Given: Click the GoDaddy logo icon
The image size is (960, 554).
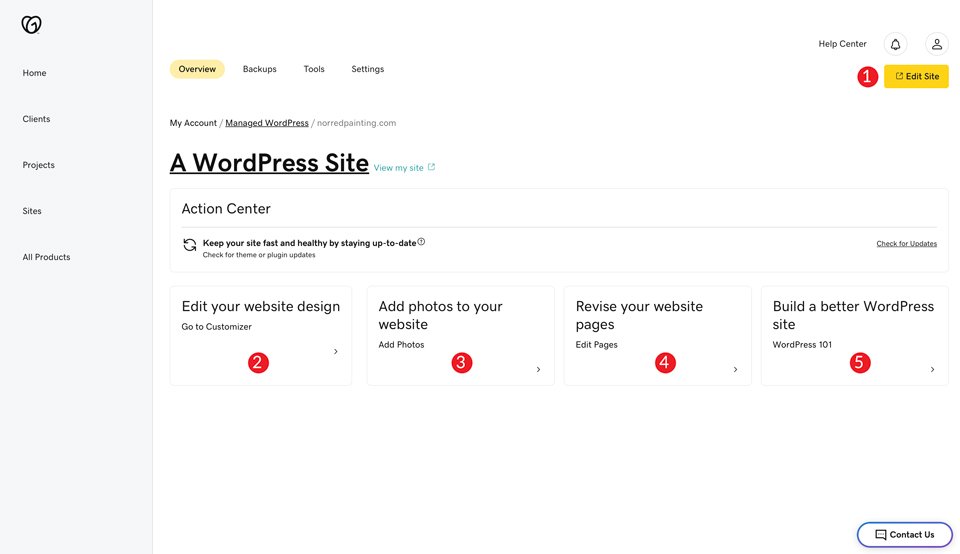Looking at the screenshot, I should tap(31, 24).
